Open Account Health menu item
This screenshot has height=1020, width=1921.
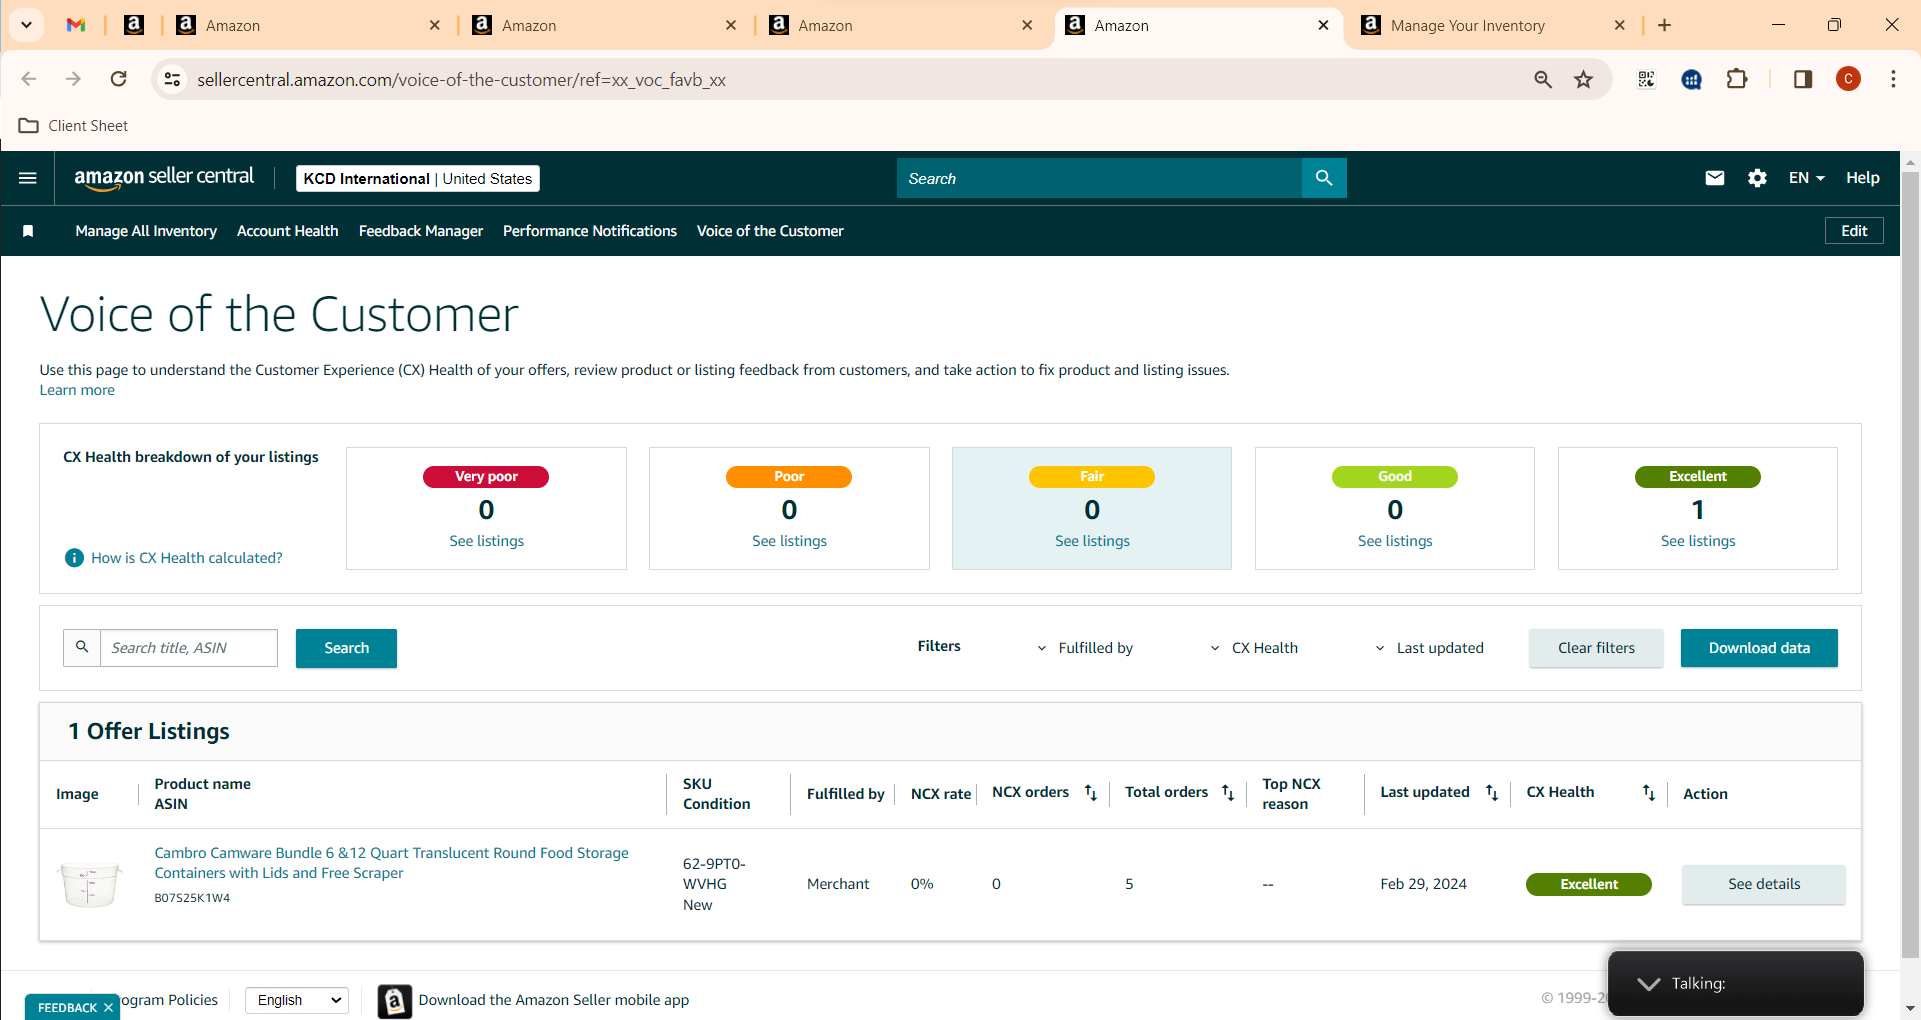288,231
